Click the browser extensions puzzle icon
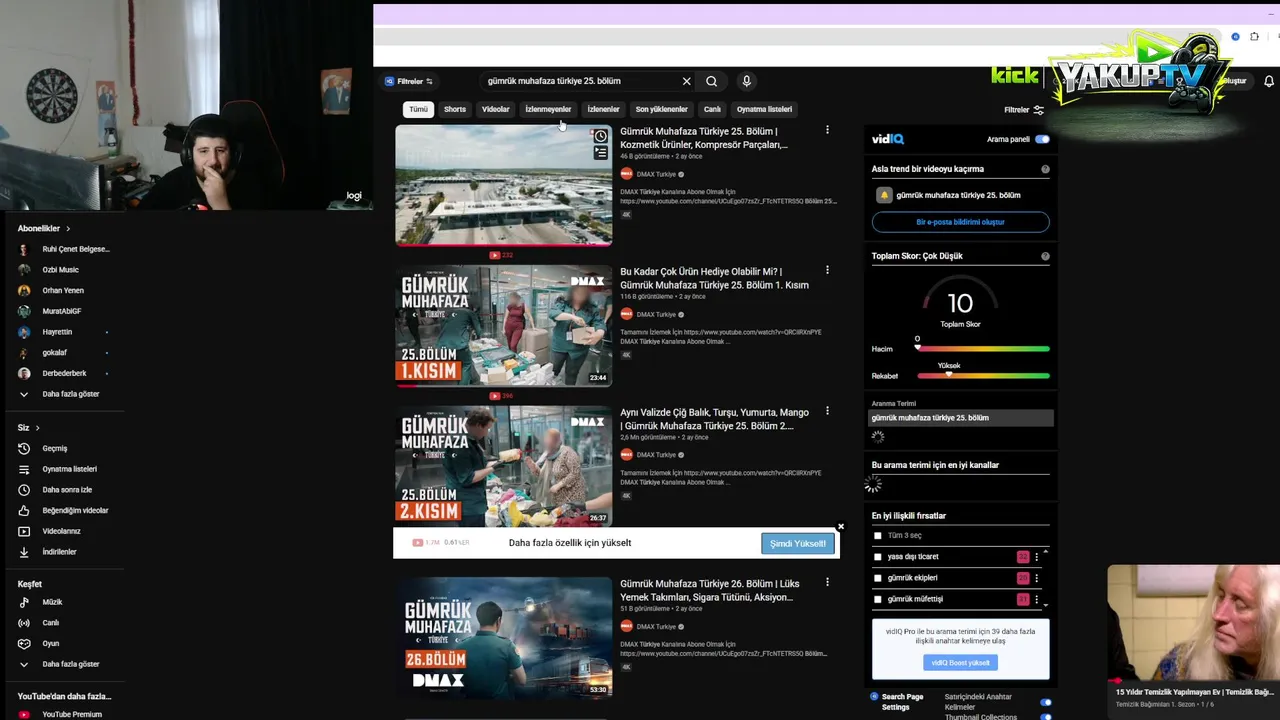Screen dimensions: 1280x720 (x=1254, y=37)
